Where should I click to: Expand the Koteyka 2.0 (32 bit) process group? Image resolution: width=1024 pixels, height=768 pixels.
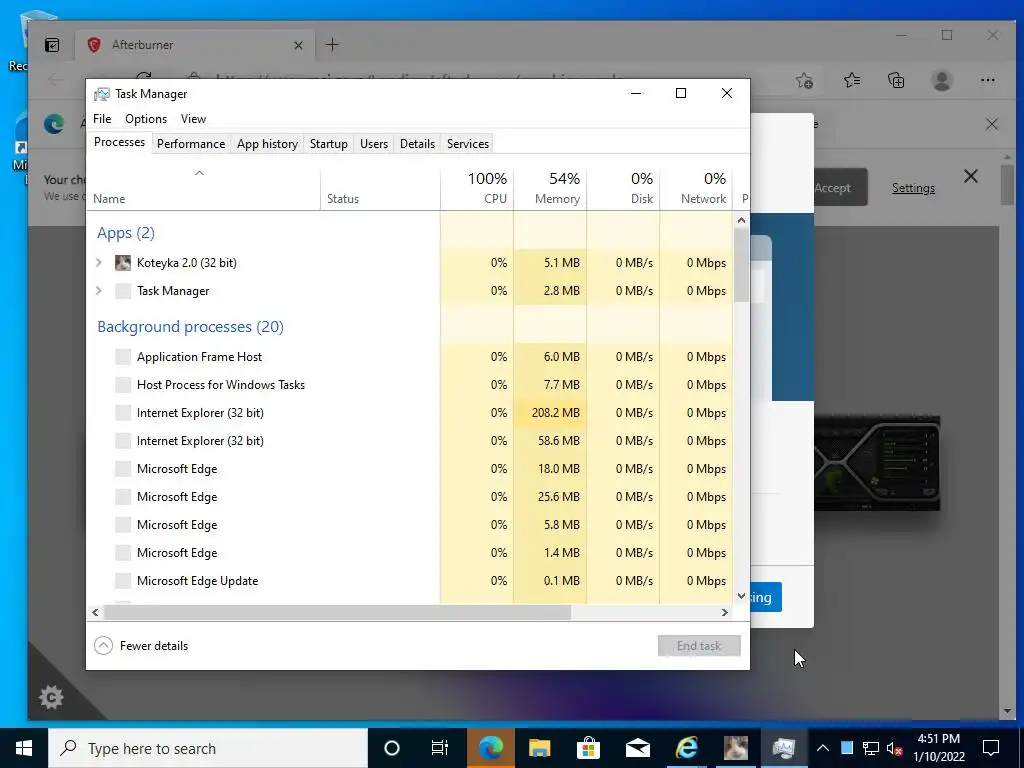point(99,263)
